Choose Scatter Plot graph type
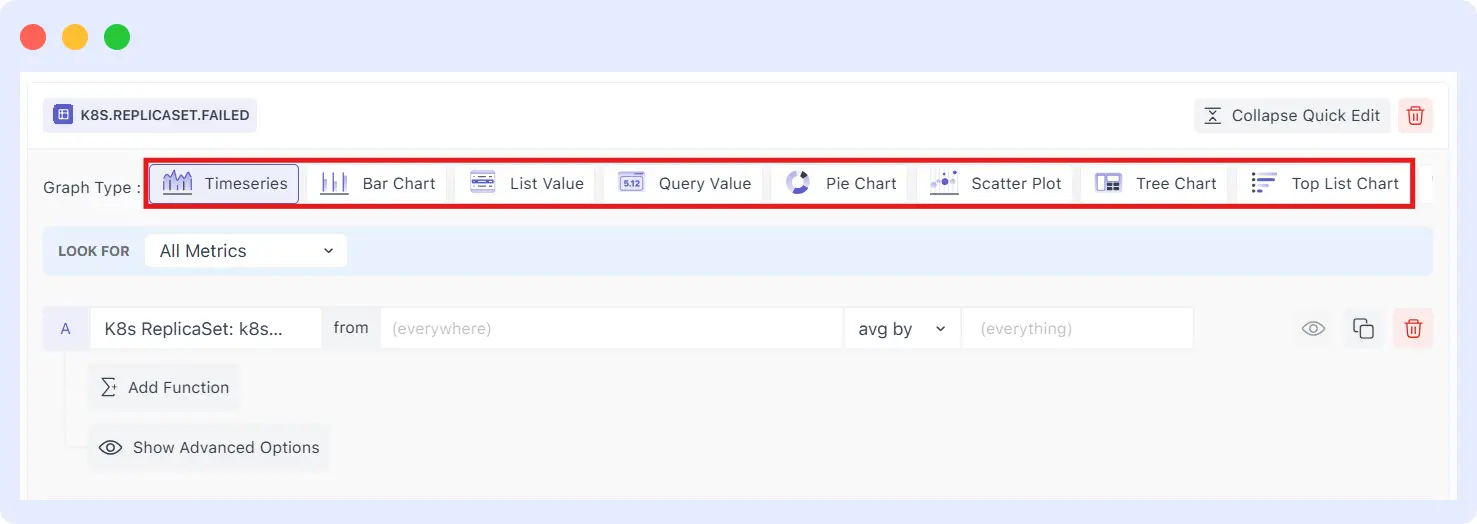Image resolution: width=1477 pixels, height=524 pixels. (995, 184)
